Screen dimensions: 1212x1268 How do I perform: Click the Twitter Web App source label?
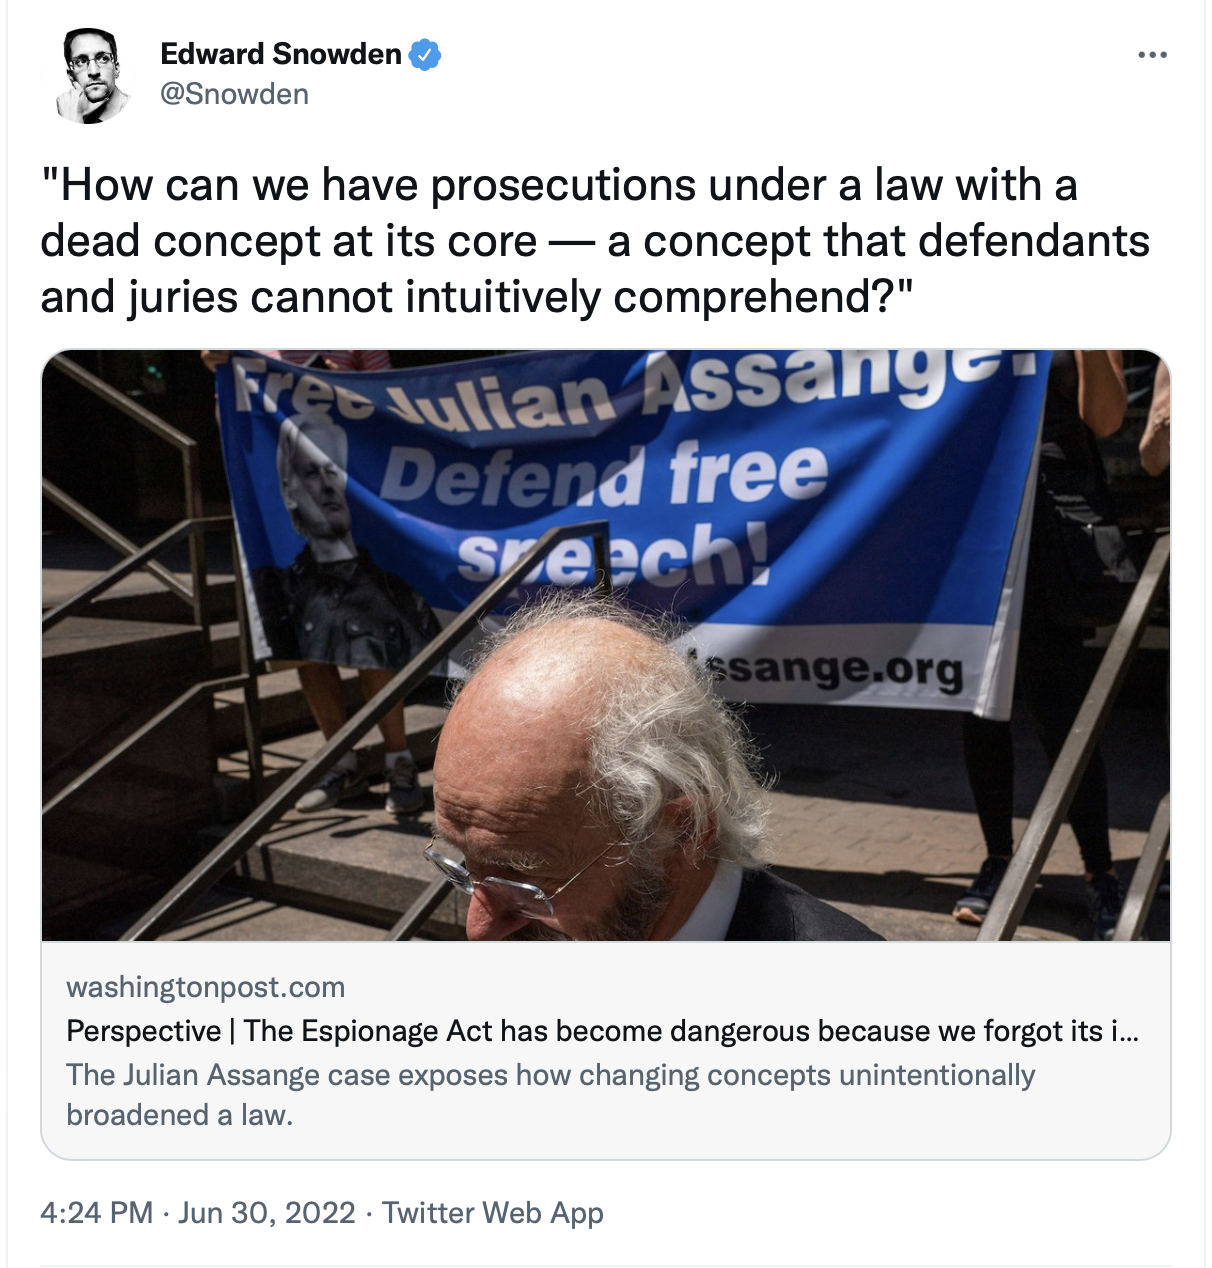point(493,1213)
